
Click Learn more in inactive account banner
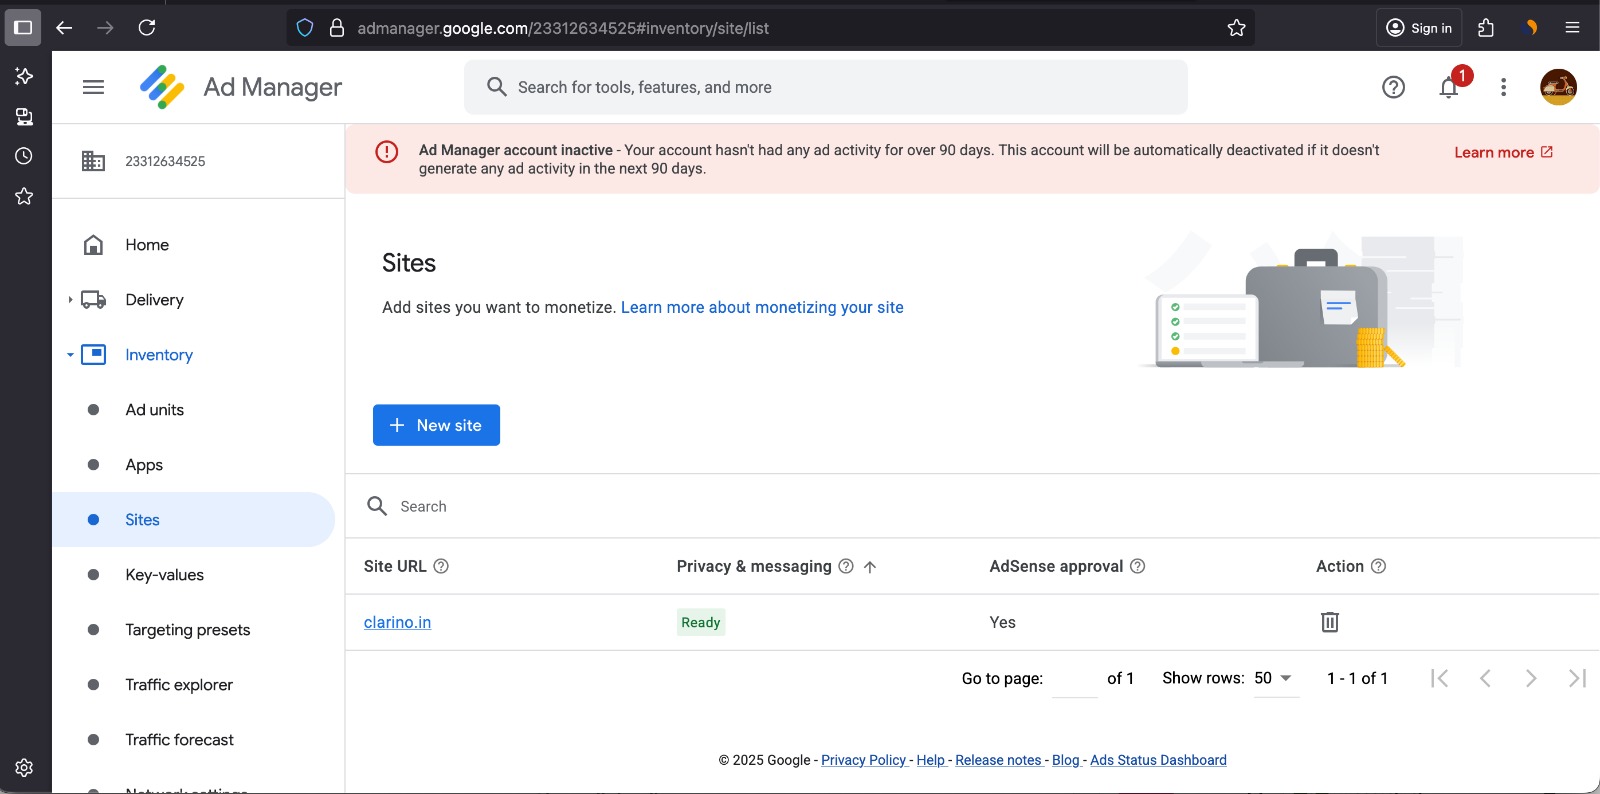(x=1502, y=152)
